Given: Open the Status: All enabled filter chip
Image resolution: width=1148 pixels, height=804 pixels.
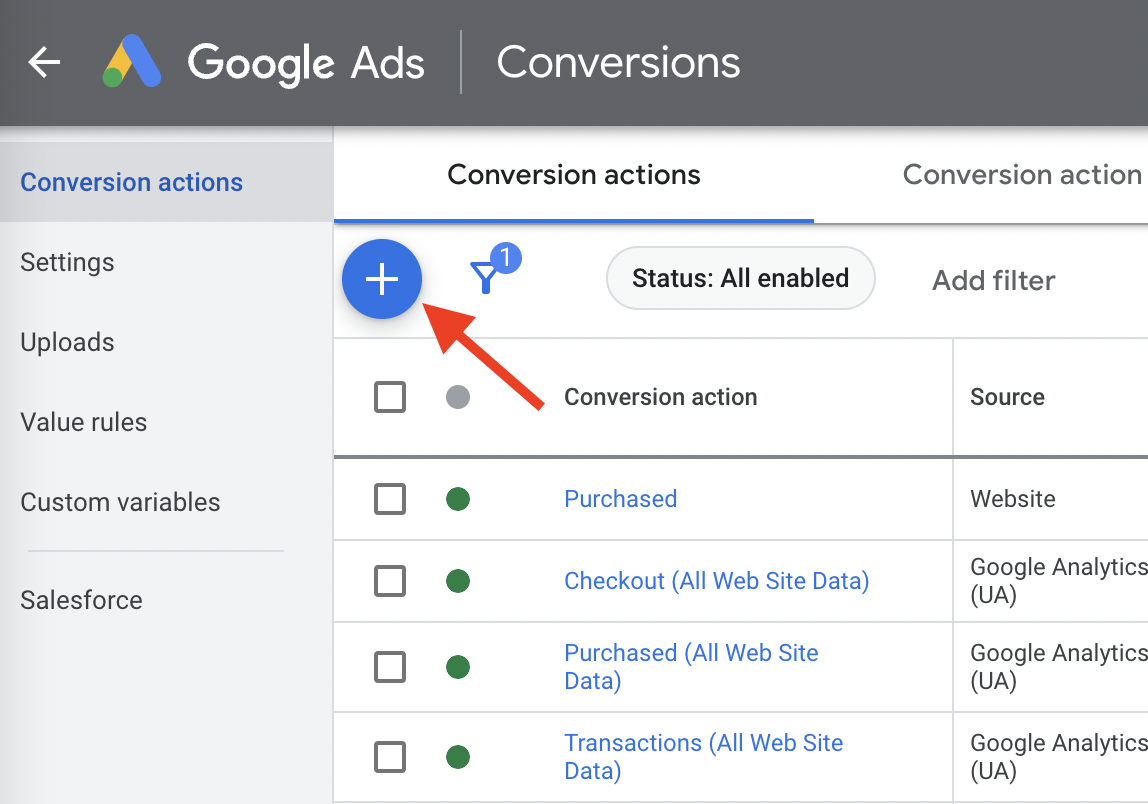Looking at the screenshot, I should [x=740, y=278].
